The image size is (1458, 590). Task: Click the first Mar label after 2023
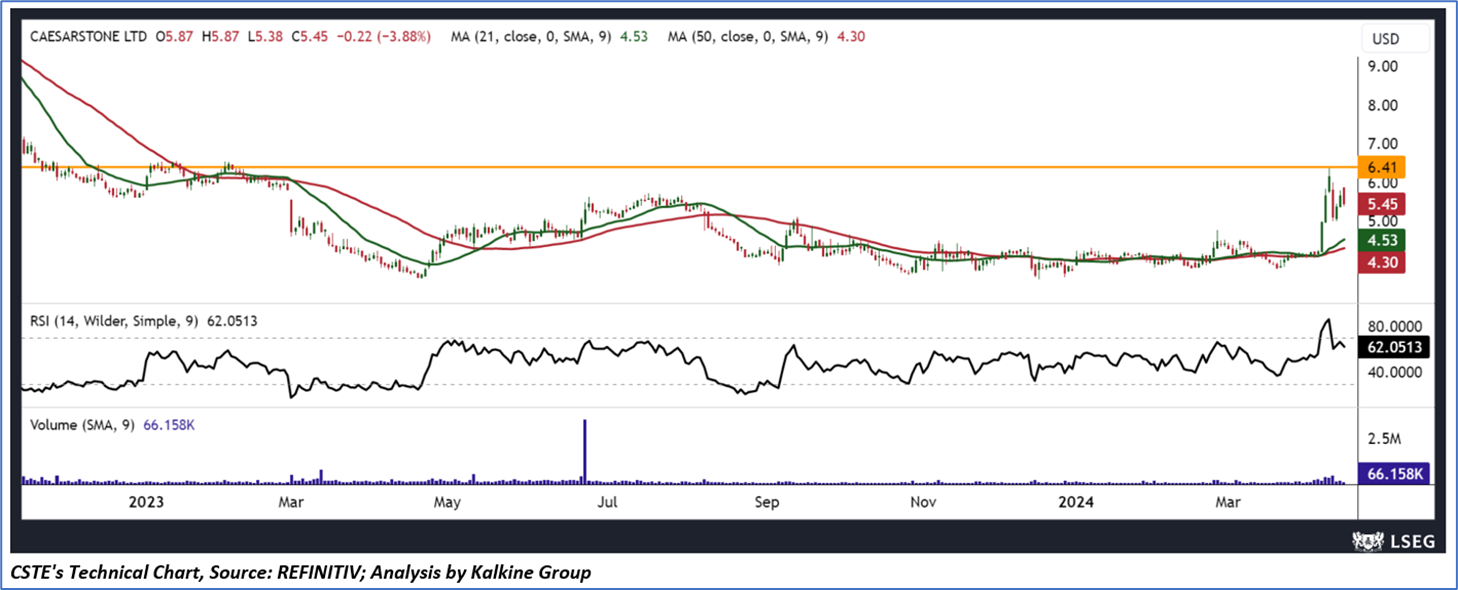point(291,501)
